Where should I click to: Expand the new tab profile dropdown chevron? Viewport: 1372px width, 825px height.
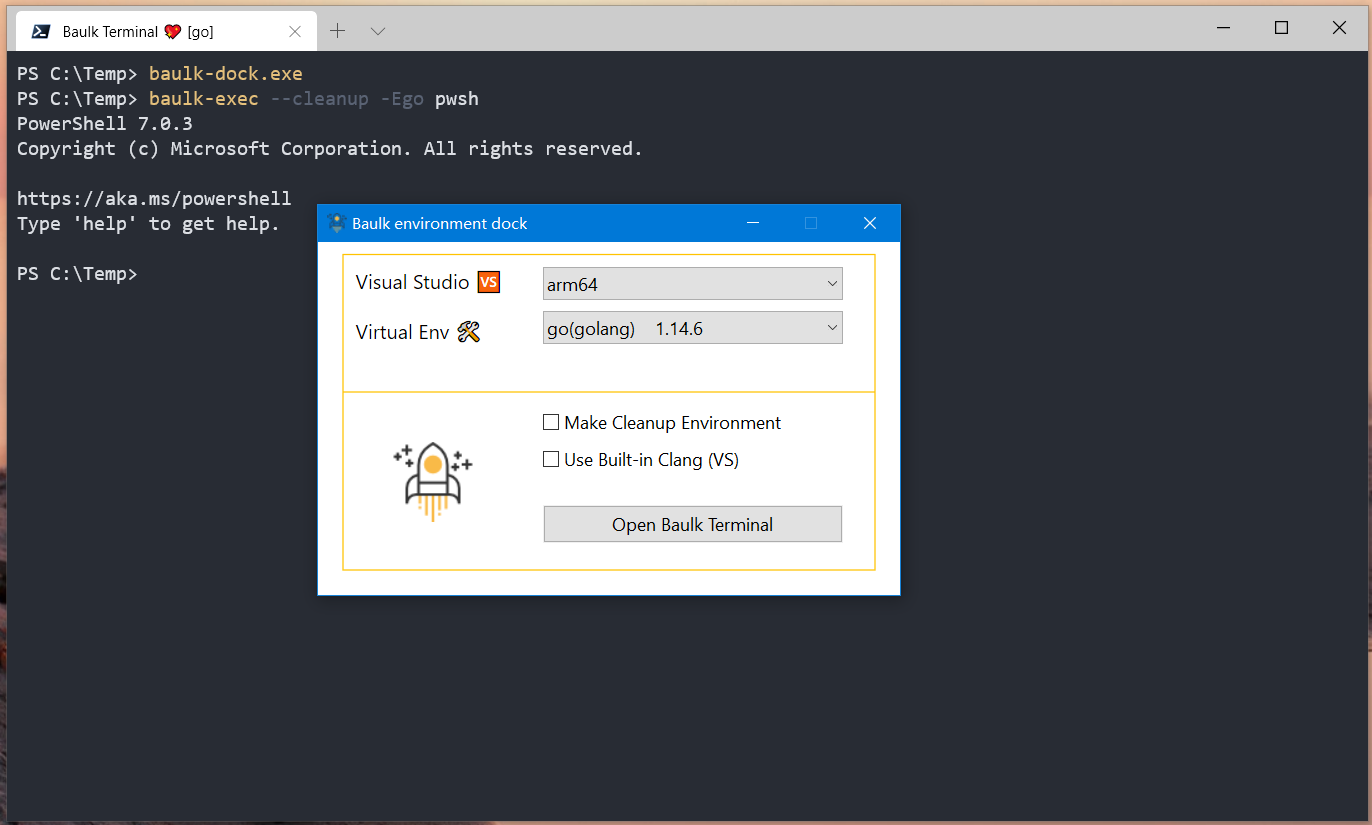coord(378,31)
